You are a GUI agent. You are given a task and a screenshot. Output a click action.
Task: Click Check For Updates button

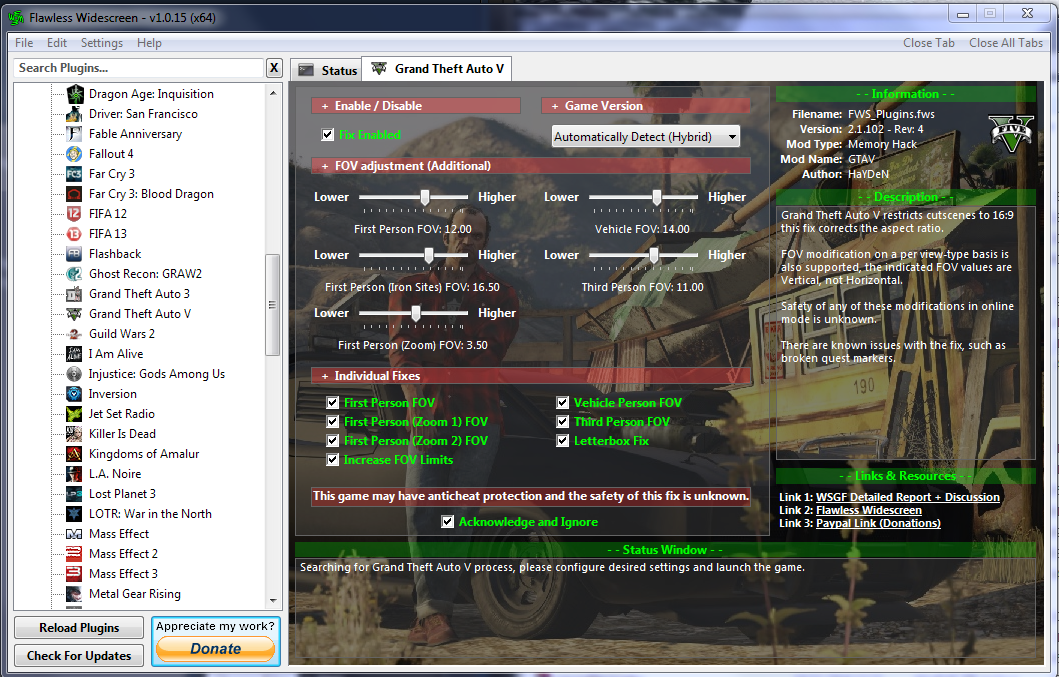(79, 655)
